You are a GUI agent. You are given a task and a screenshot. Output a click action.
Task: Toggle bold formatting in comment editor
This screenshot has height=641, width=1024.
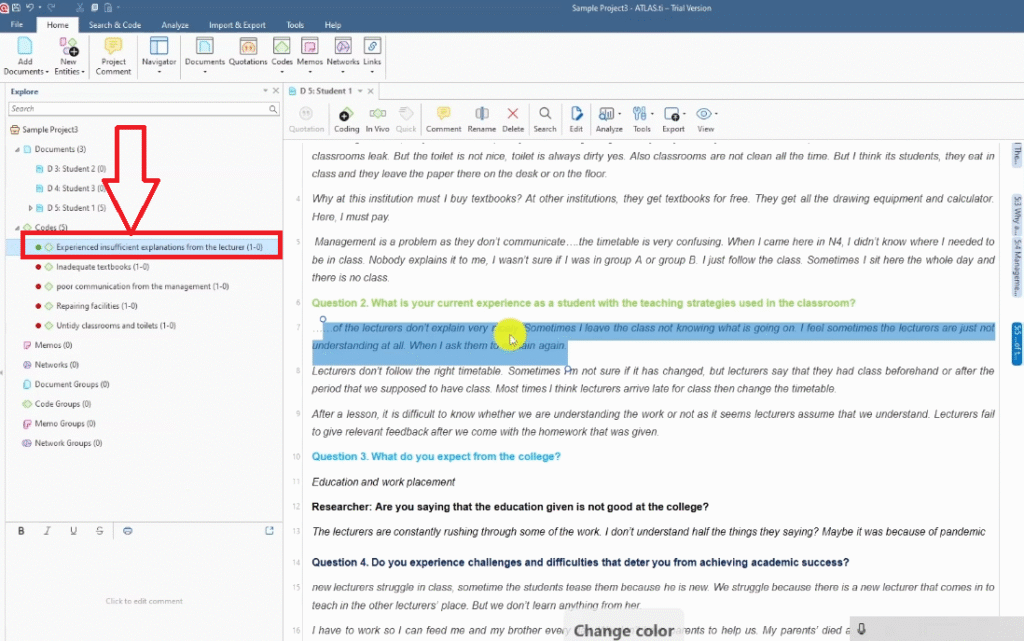[x=21, y=531]
